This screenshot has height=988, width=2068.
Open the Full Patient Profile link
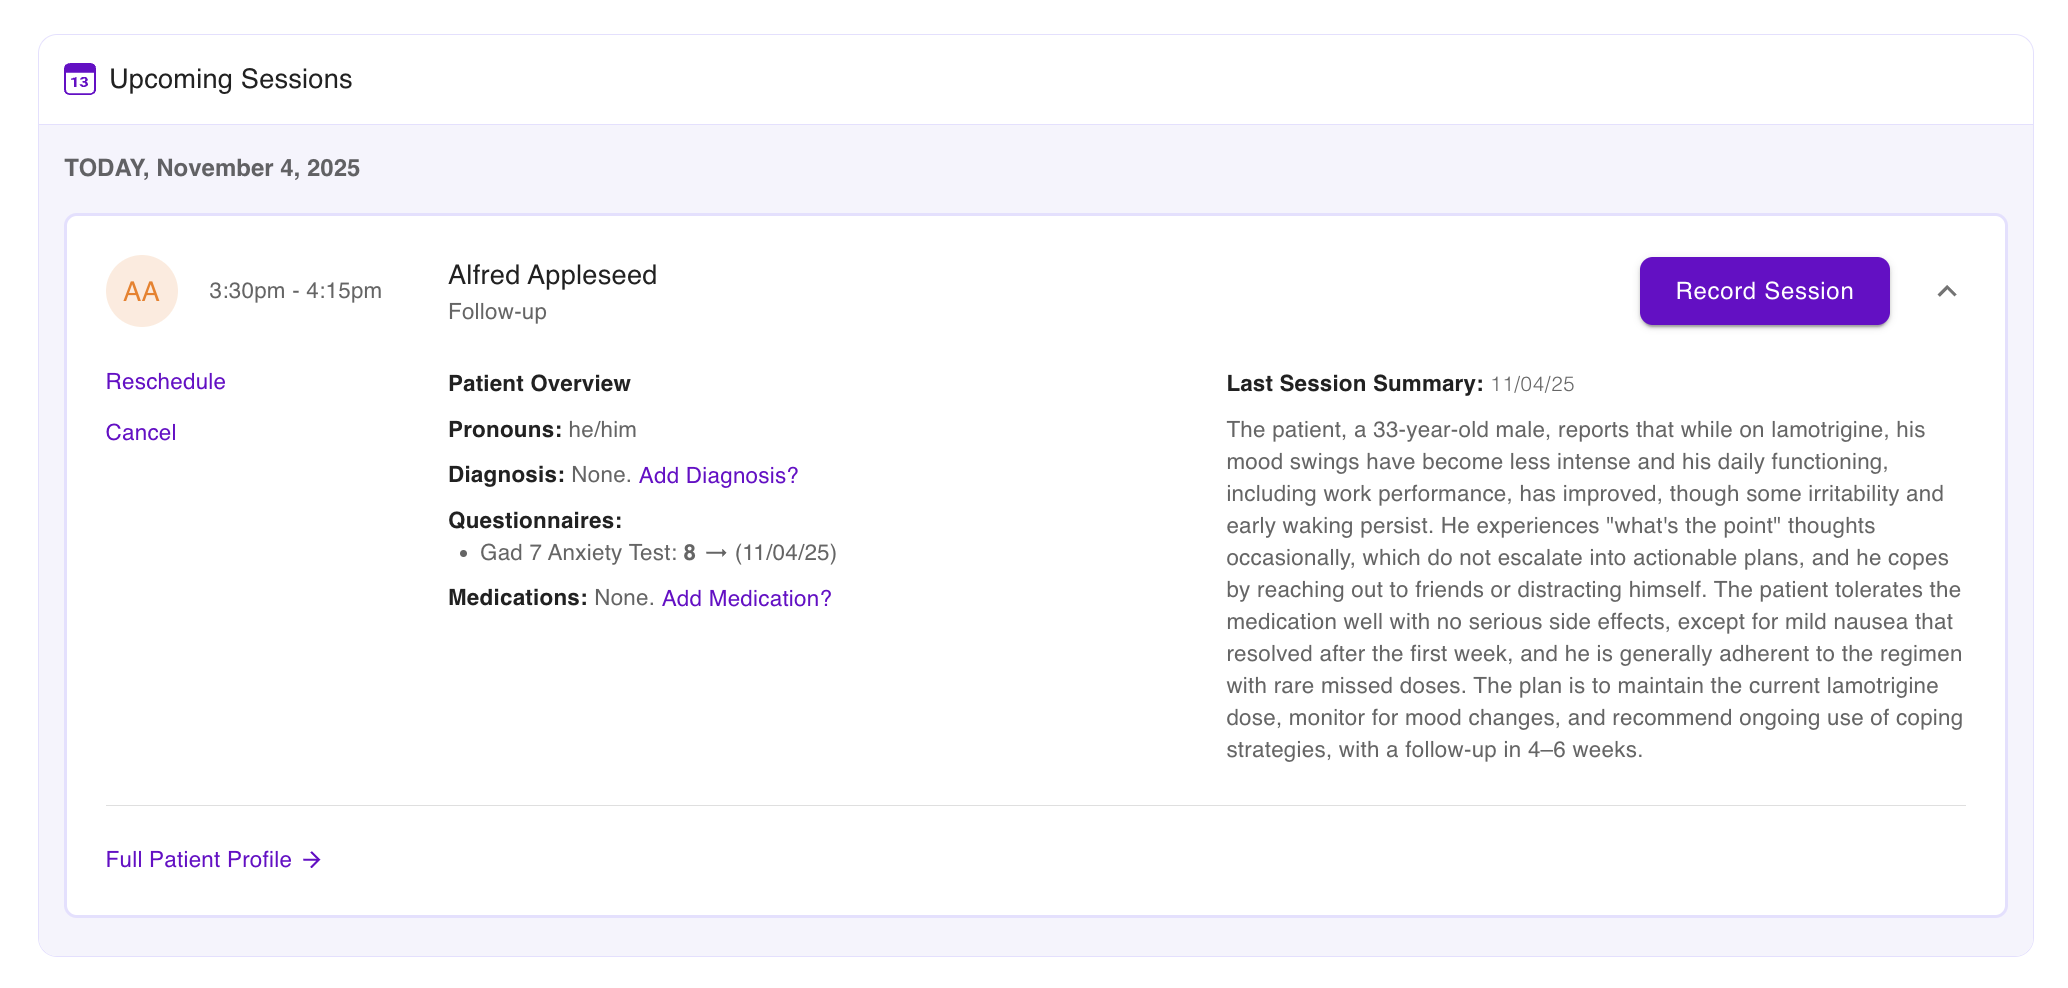(x=199, y=860)
